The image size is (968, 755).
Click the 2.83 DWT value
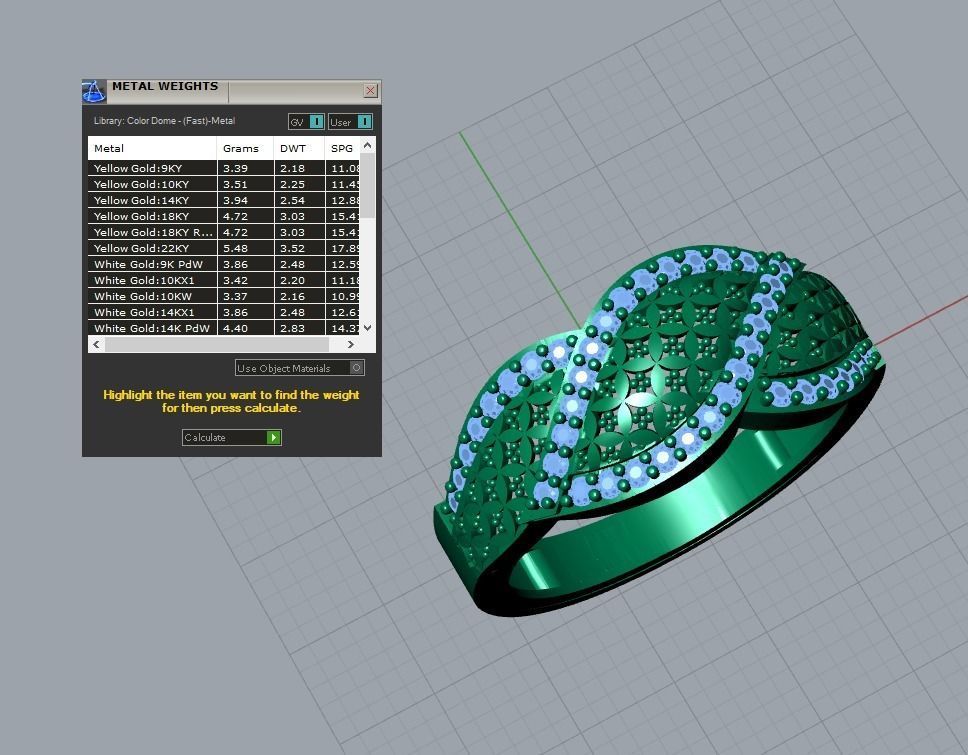(x=292, y=328)
